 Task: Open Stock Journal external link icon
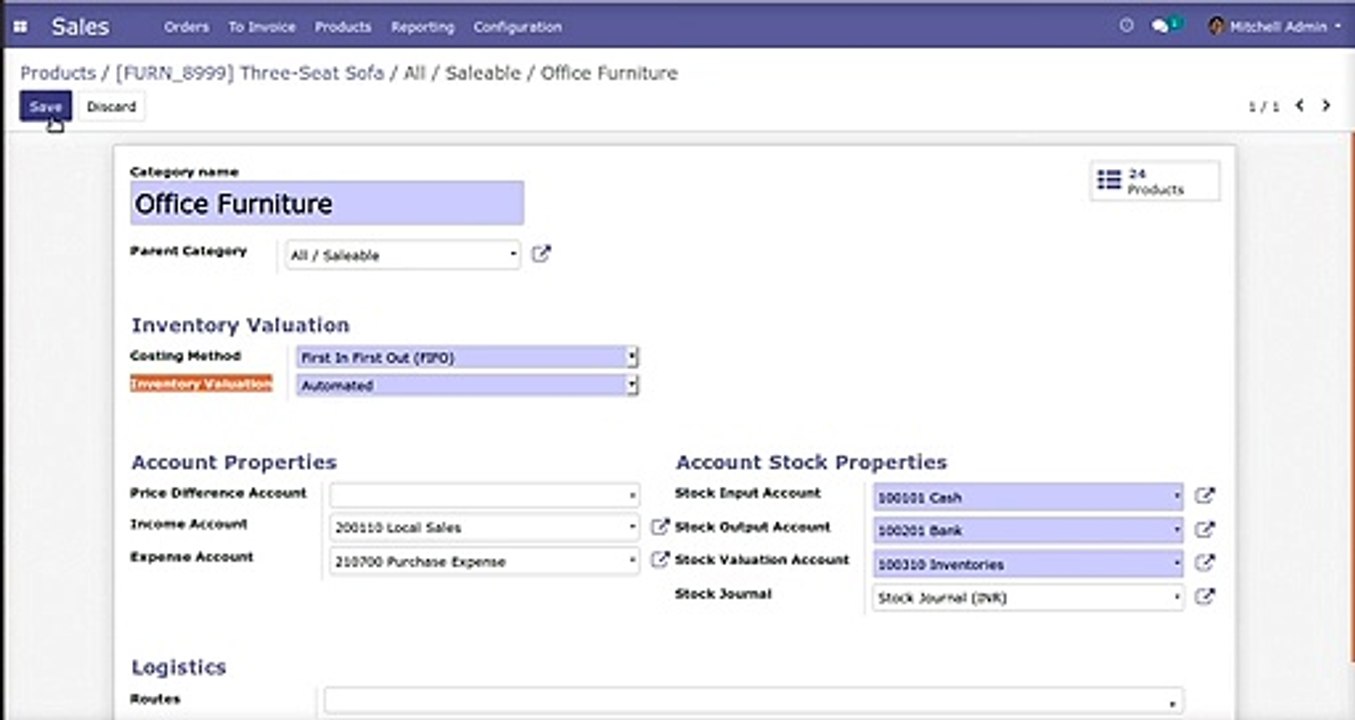pos(1205,597)
